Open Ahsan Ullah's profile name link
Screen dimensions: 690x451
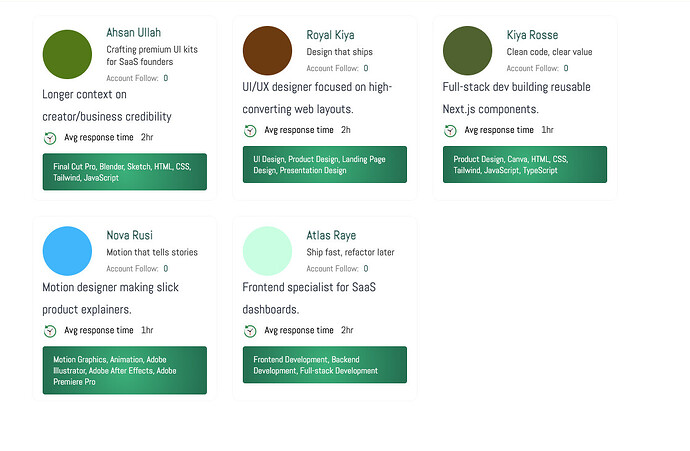tap(133, 34)
